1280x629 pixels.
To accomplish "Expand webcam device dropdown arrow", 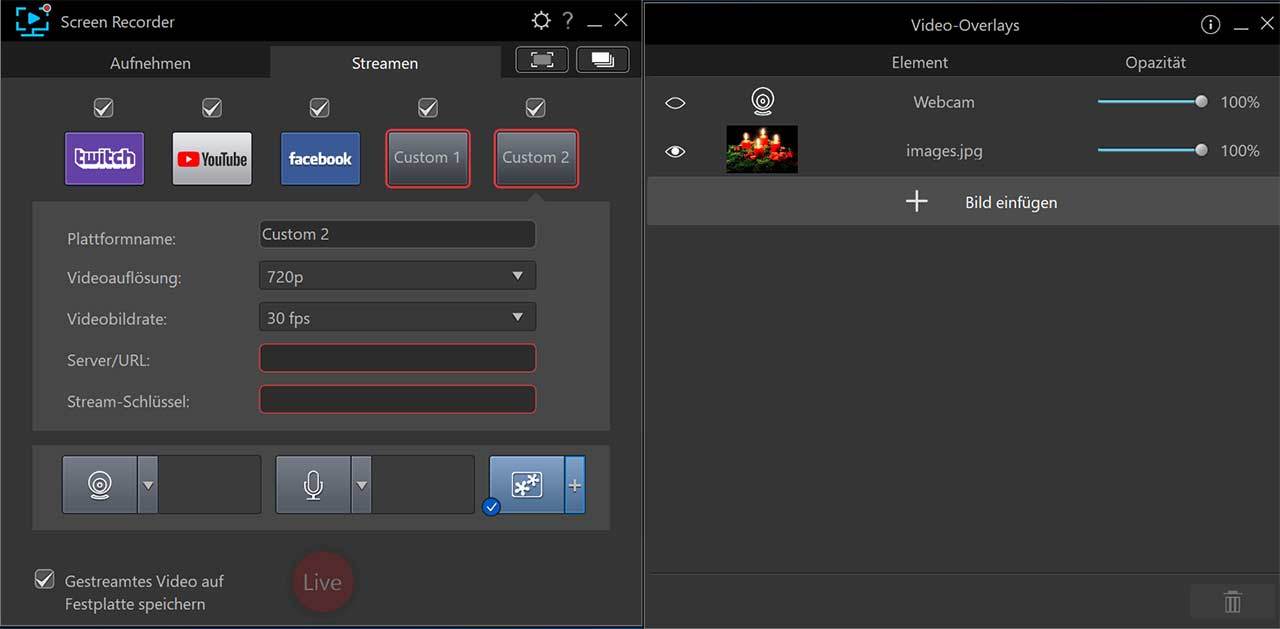I will [148, 485].
